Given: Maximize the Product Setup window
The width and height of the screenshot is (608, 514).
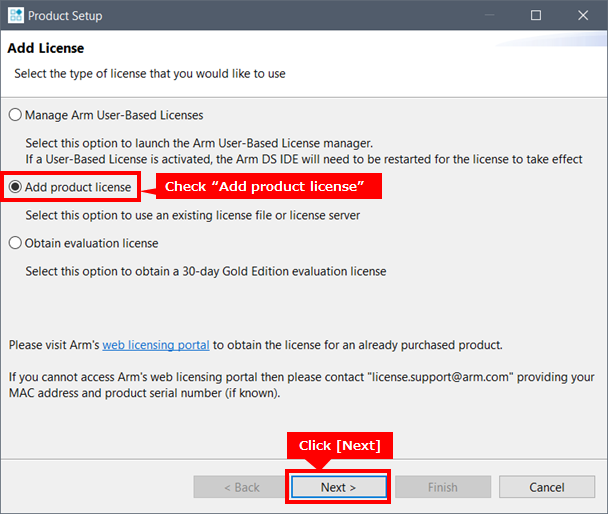Looking at the screenshot, I should pos(536,16).
